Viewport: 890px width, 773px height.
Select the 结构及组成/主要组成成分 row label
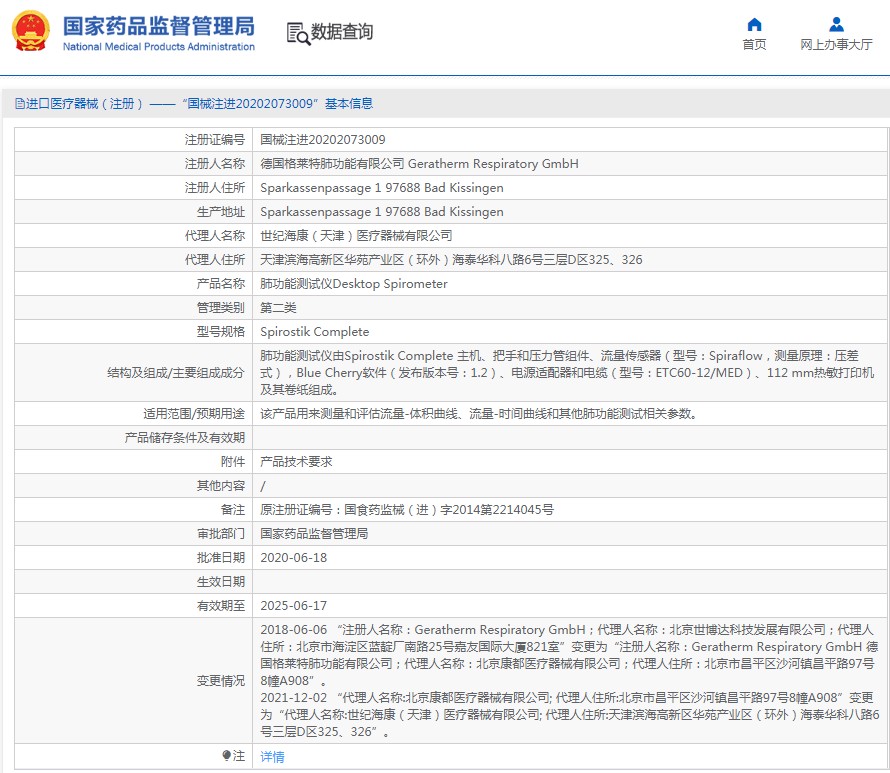[176, 372]
